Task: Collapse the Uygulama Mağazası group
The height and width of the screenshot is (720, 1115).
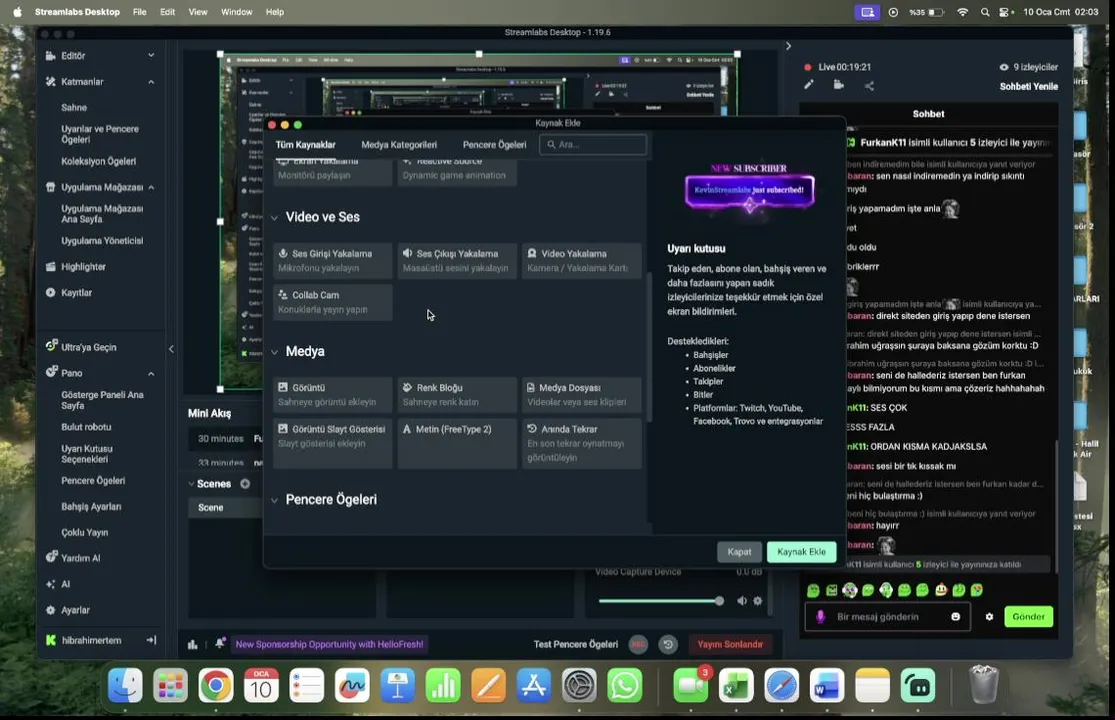Action: click(151, 188)
